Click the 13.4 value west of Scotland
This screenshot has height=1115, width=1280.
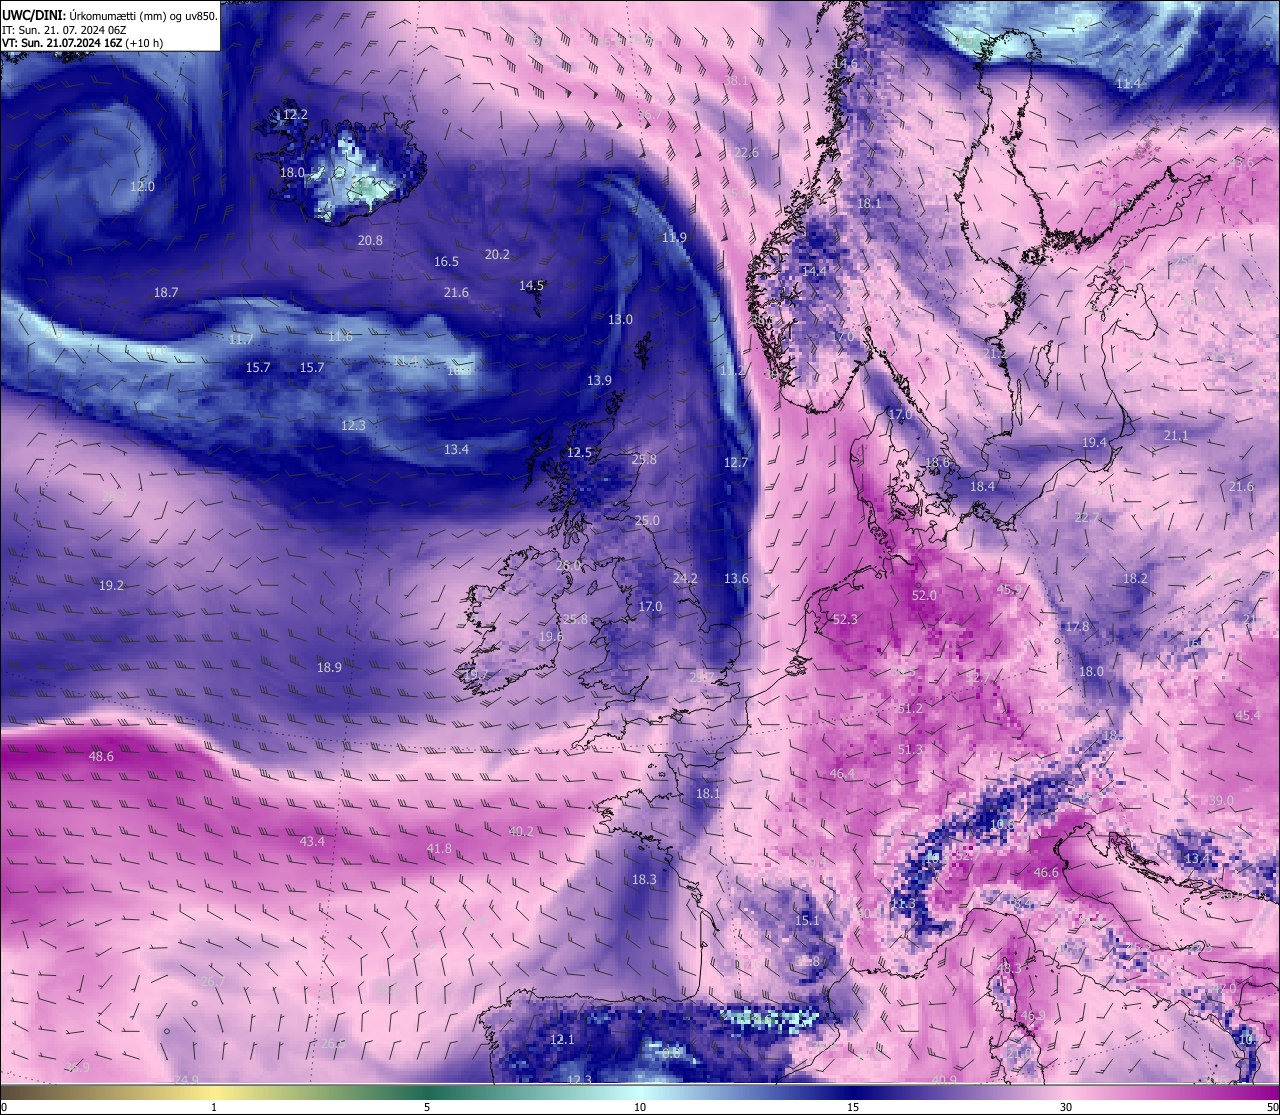pos(456,450)
